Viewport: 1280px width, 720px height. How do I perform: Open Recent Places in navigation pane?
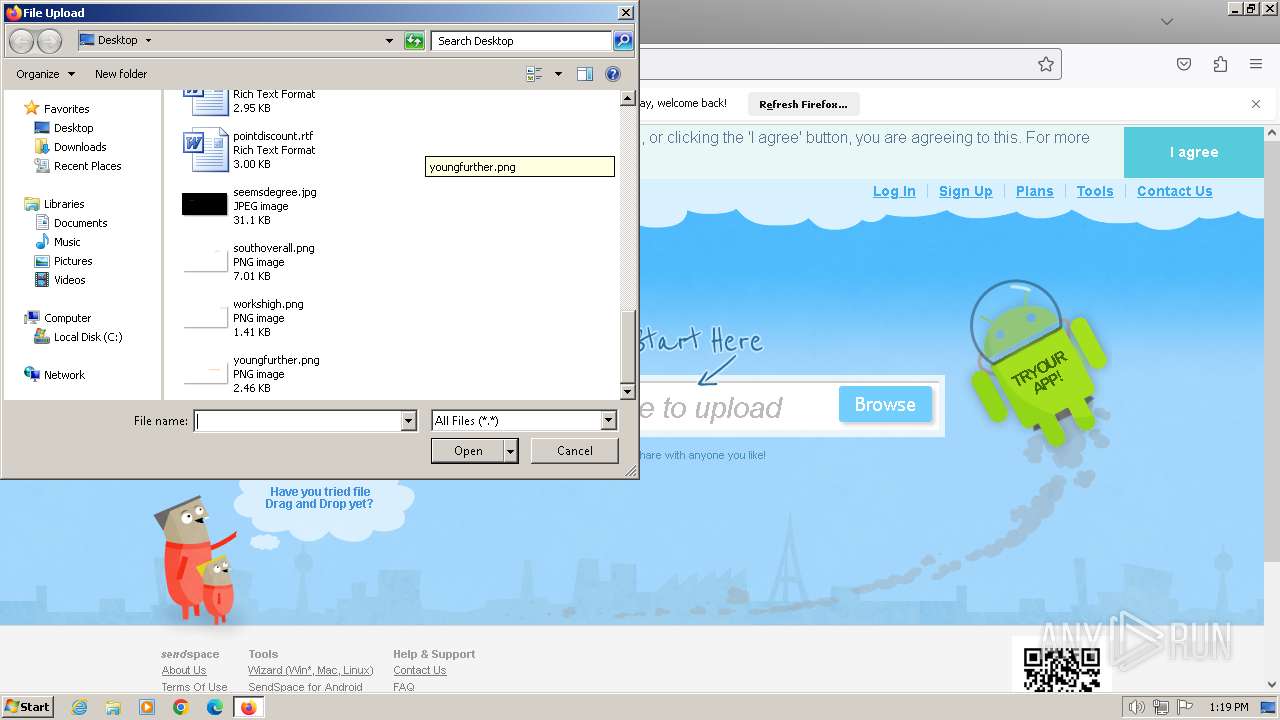pos(87,166)
